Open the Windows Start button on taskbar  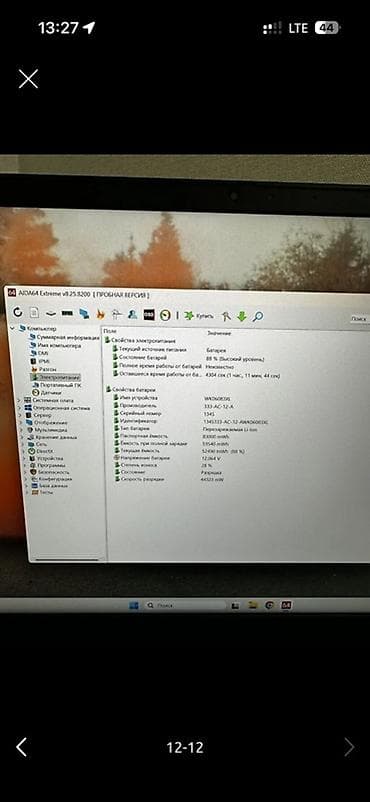pos(134,606)
